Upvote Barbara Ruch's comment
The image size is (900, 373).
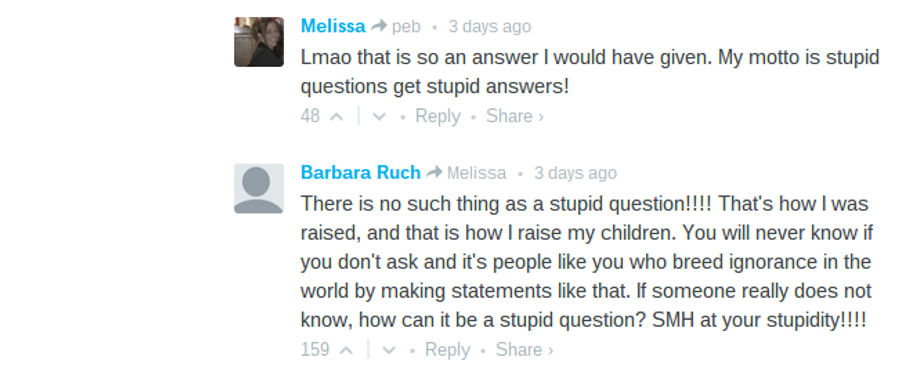pyautogui.click(x=347, y=351)
